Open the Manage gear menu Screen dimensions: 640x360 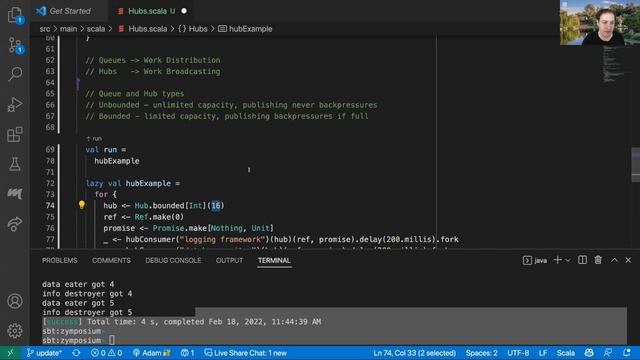[x=15, y=330]
